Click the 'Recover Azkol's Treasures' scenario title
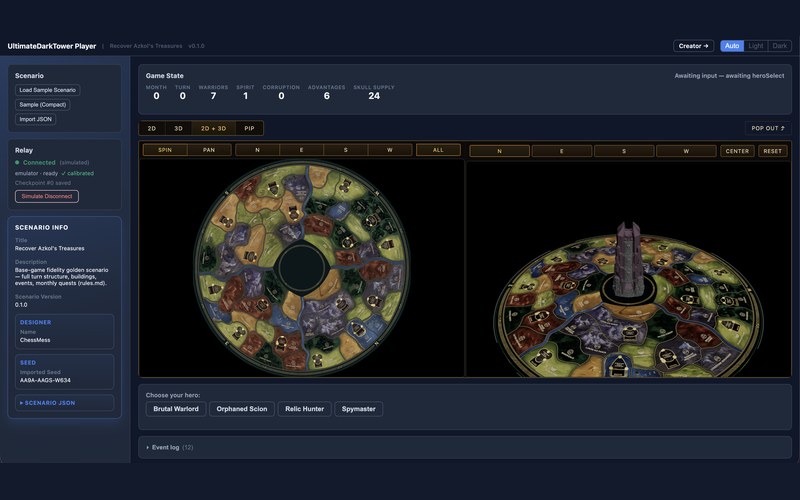Screen dimensions: 800x500 click(49, 248)
